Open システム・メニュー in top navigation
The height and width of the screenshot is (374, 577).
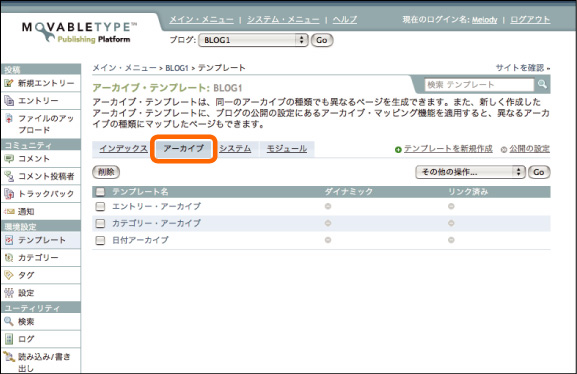click(283, 20)
